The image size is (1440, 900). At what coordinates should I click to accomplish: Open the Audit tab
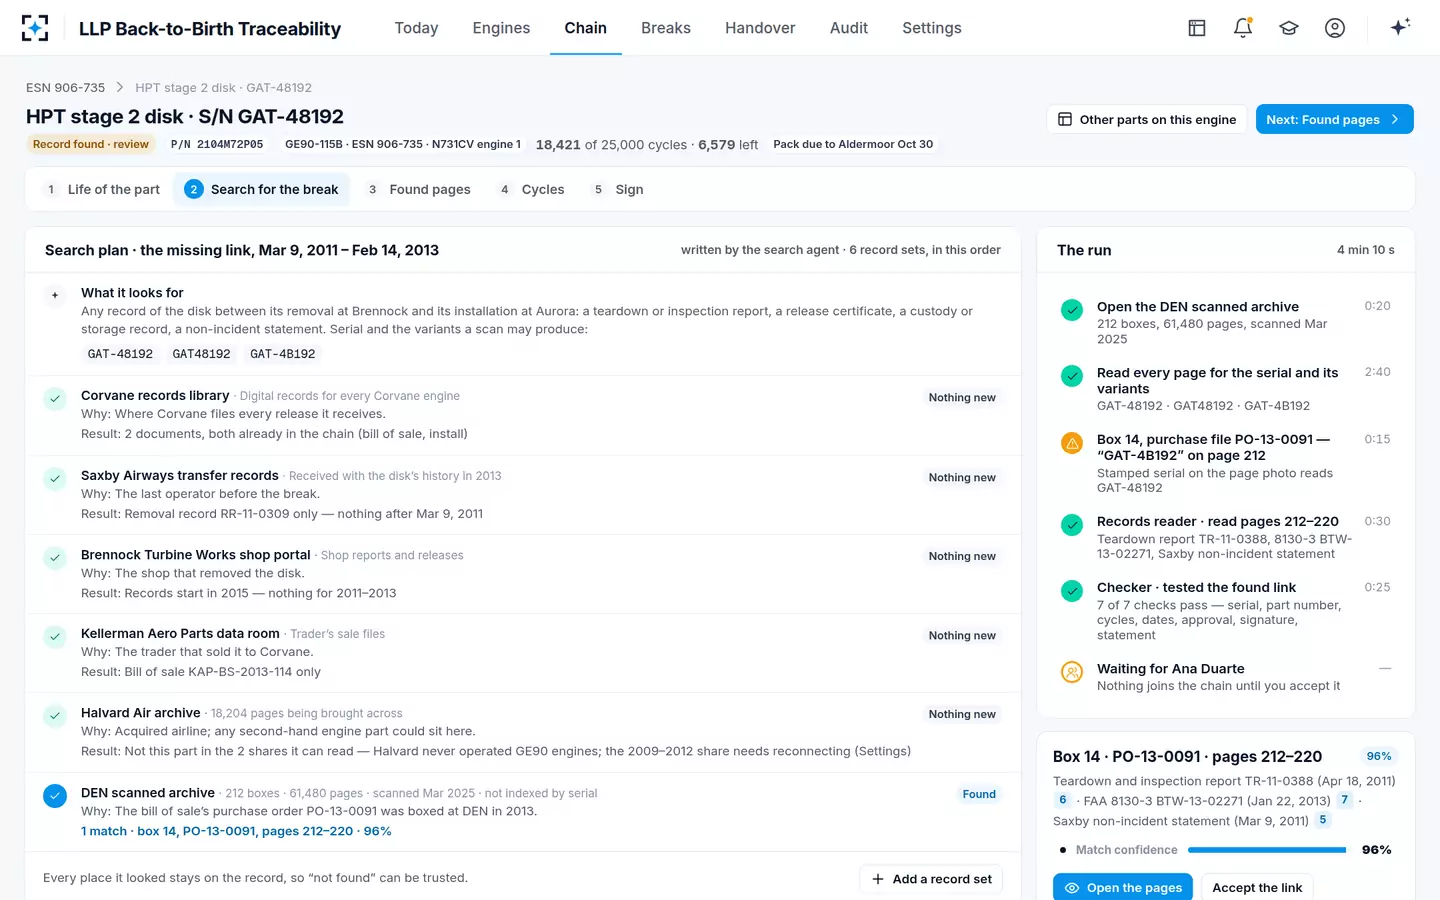click(x=849, y=28)
